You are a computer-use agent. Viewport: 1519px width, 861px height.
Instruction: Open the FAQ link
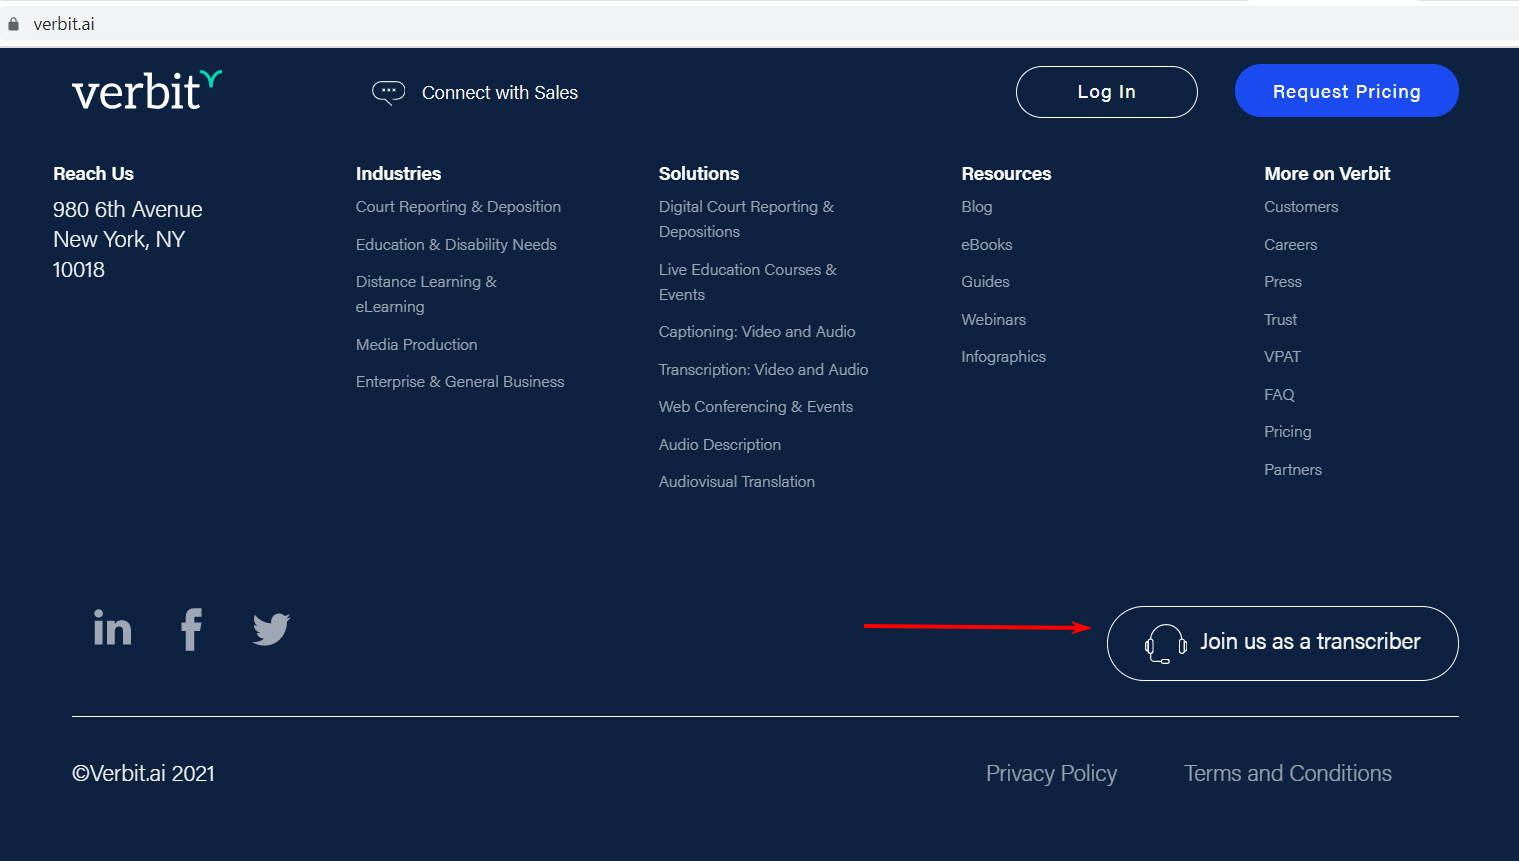point(1279,395)
